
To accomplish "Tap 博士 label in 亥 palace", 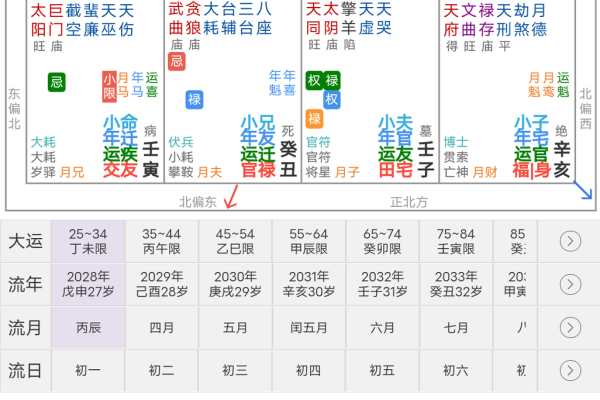I will tap(456, 142).
